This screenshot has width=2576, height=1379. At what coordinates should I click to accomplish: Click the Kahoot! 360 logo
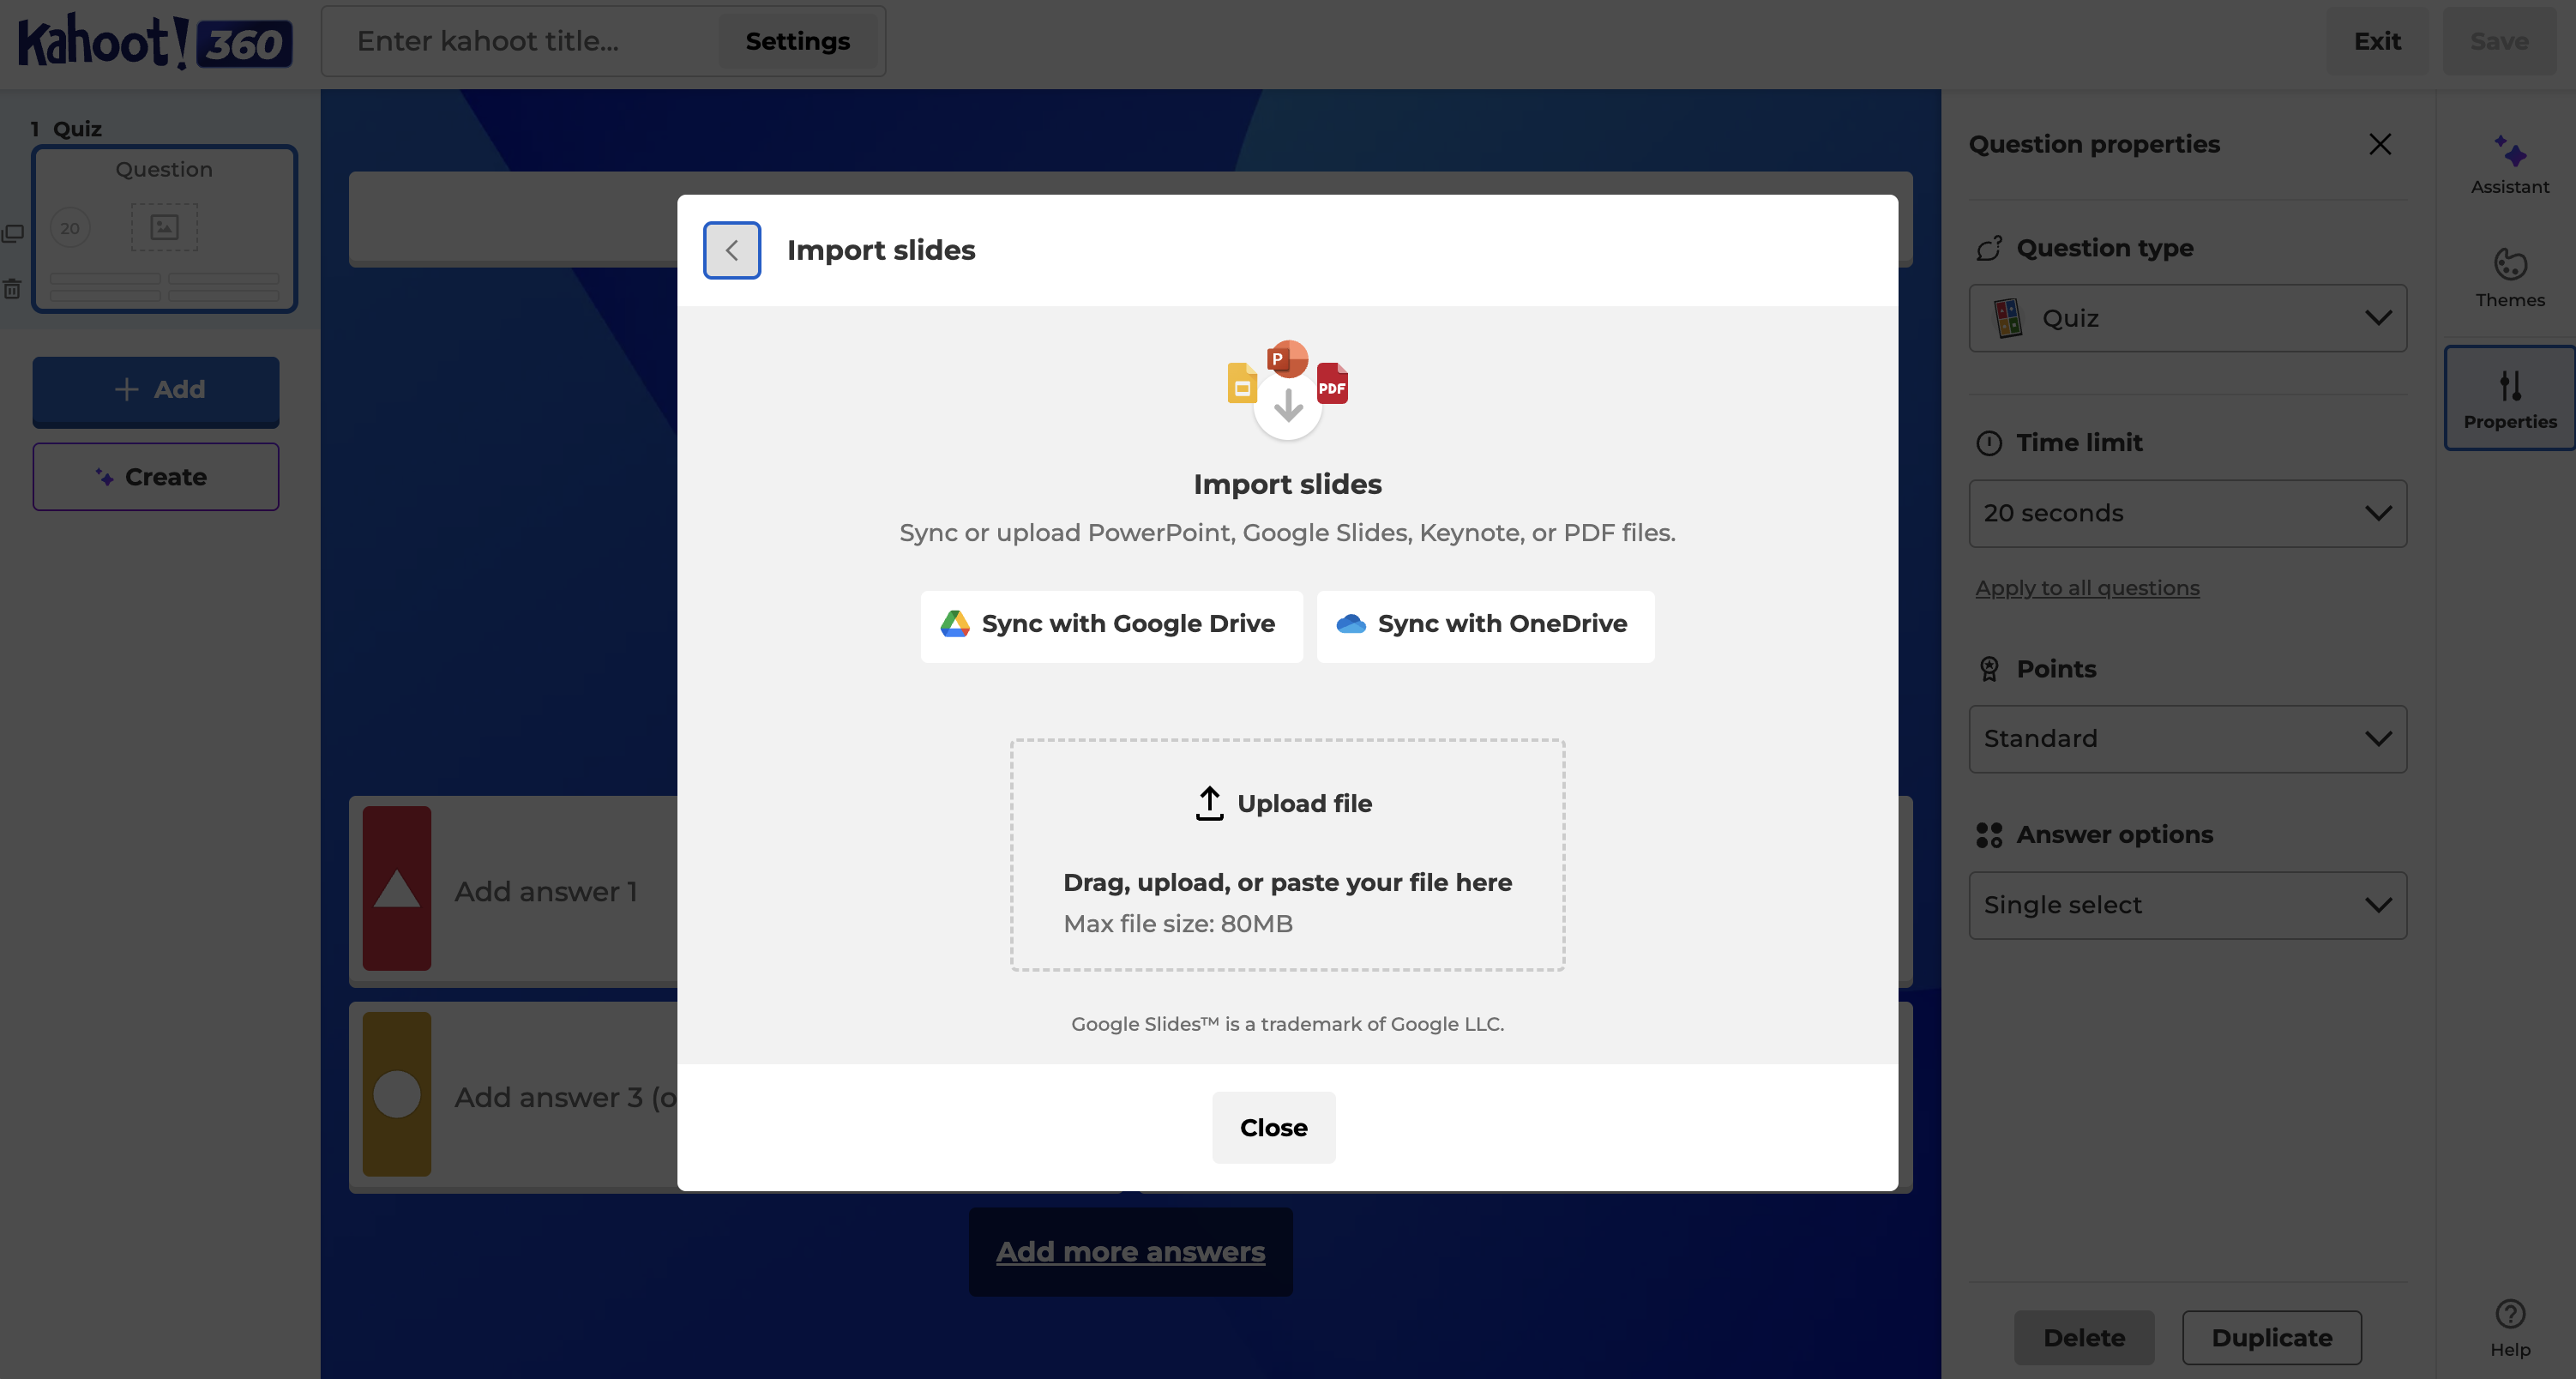click(155, 42)
